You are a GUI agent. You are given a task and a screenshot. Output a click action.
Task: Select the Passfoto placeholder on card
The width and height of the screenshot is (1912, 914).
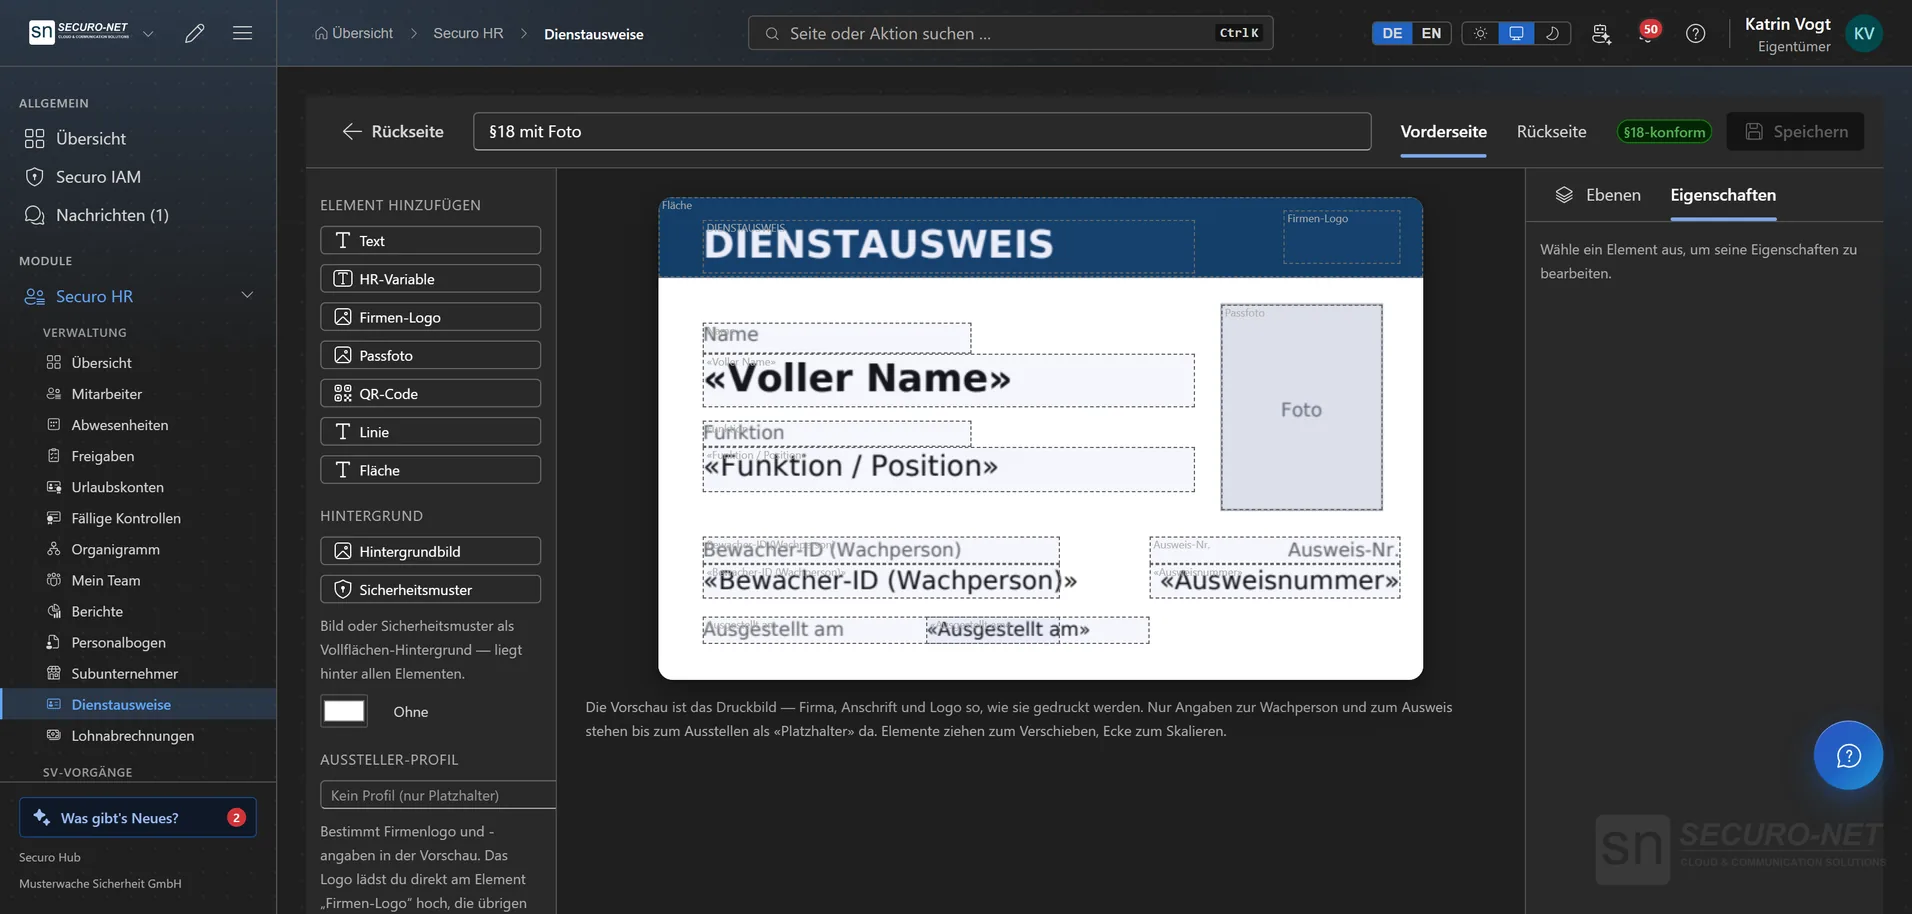(1302, 408)
